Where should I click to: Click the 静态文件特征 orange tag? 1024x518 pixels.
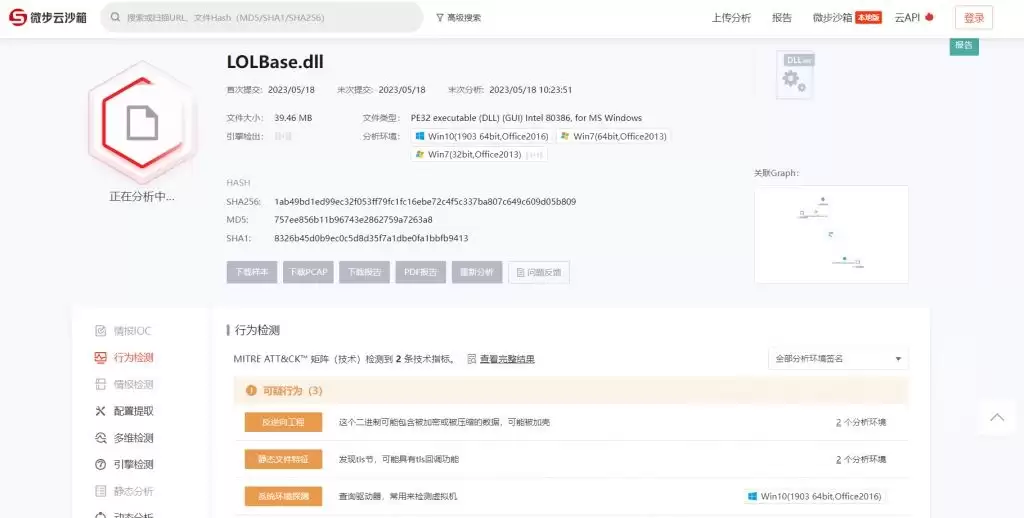point(283,459)
